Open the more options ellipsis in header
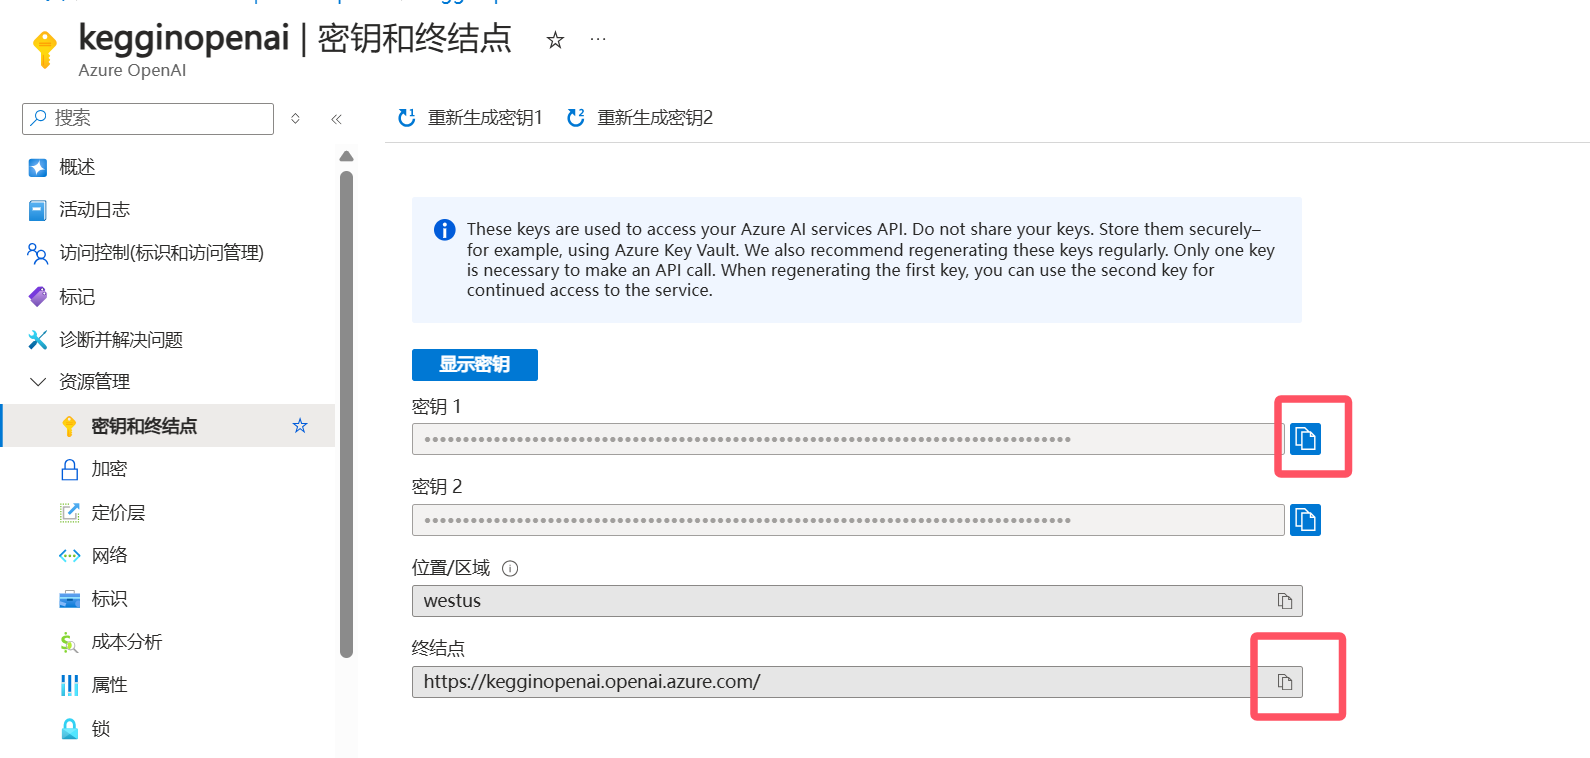Viewport: 1590px width, 758px height. pos(598,40)
